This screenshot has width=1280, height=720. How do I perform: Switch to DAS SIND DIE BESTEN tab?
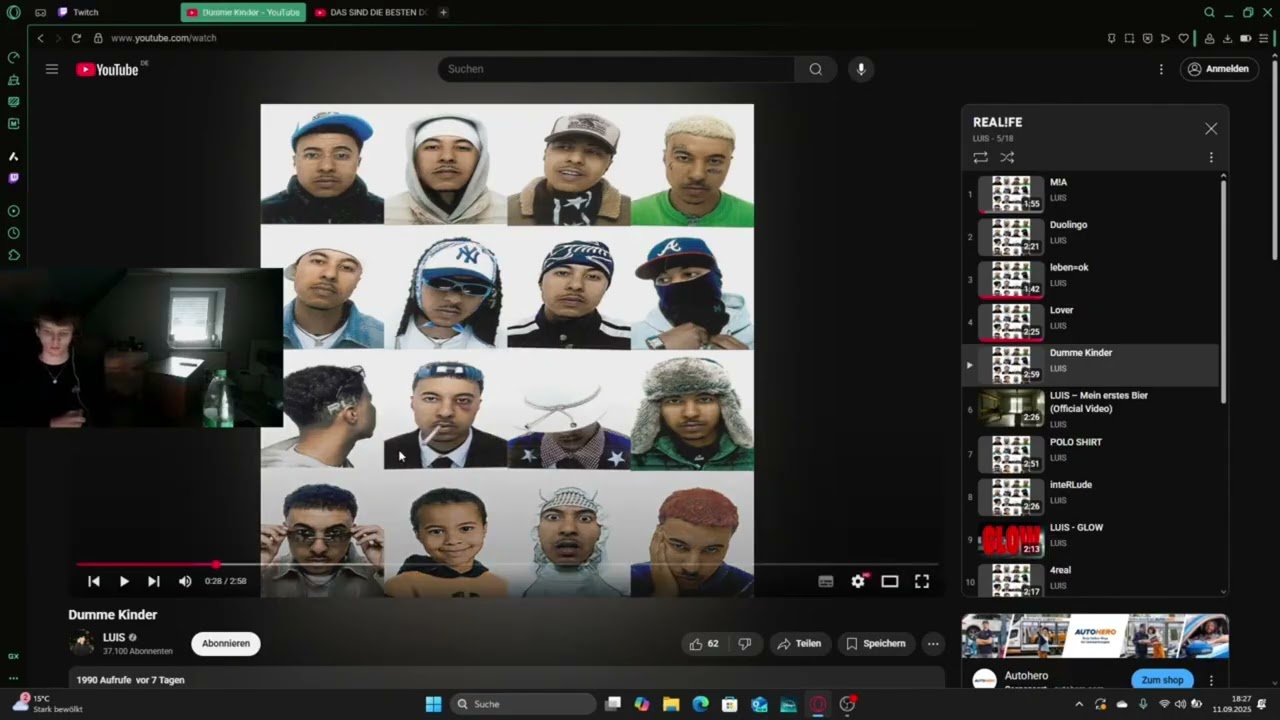[371, 13]
